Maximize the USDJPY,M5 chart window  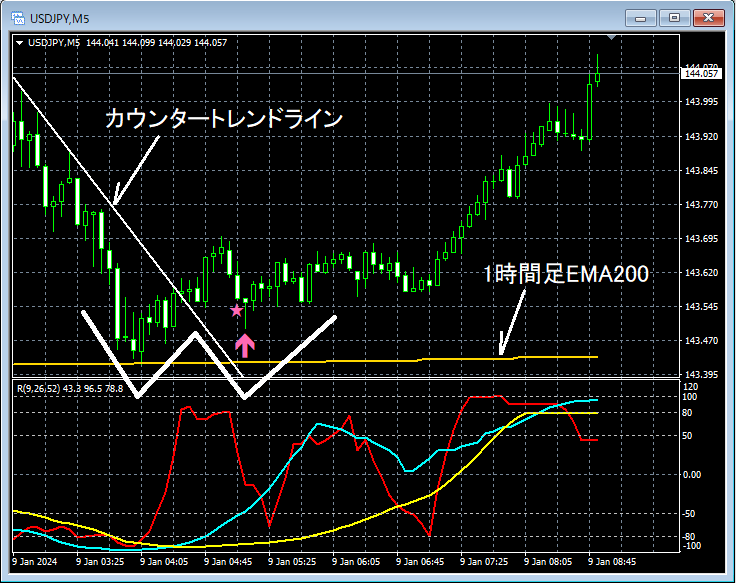click(x=674, y=18)
